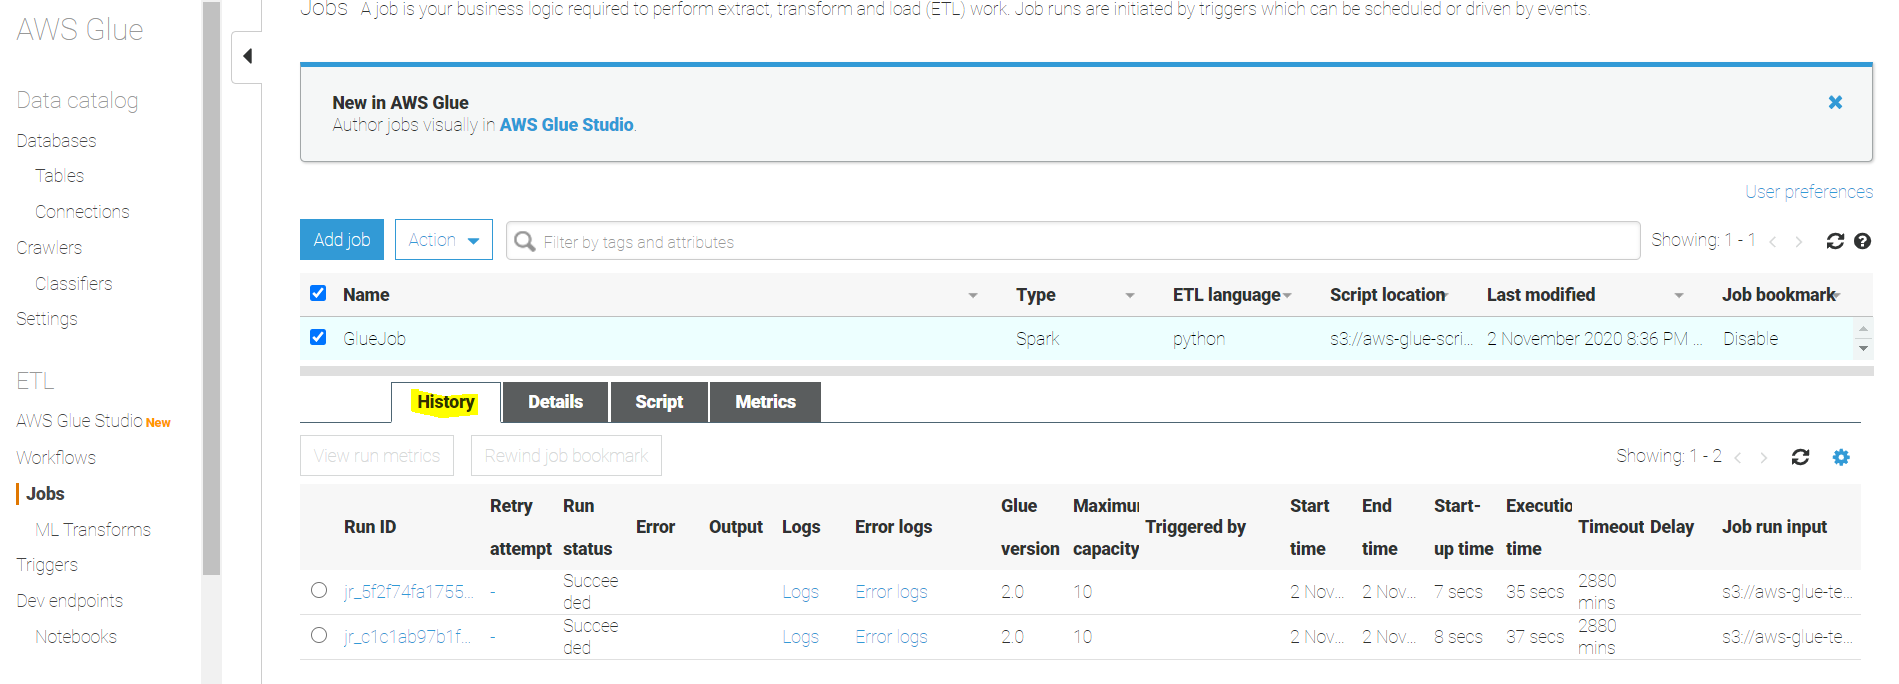Open the AWS Glue Studio link in banner
Image resolution: width=1899 pixels, height=684 pixels.
566,125
